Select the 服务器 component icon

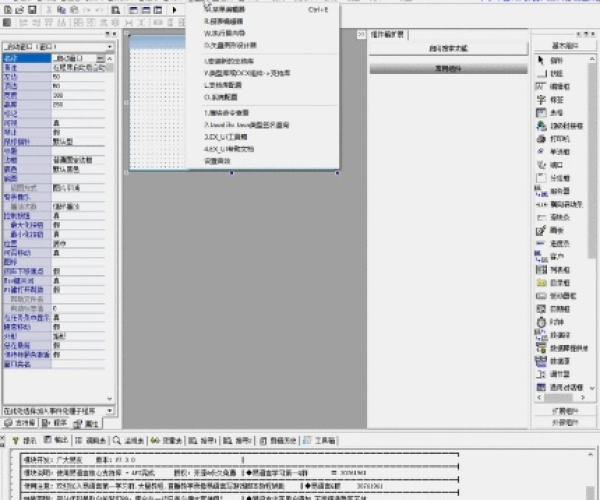[541, 191]
